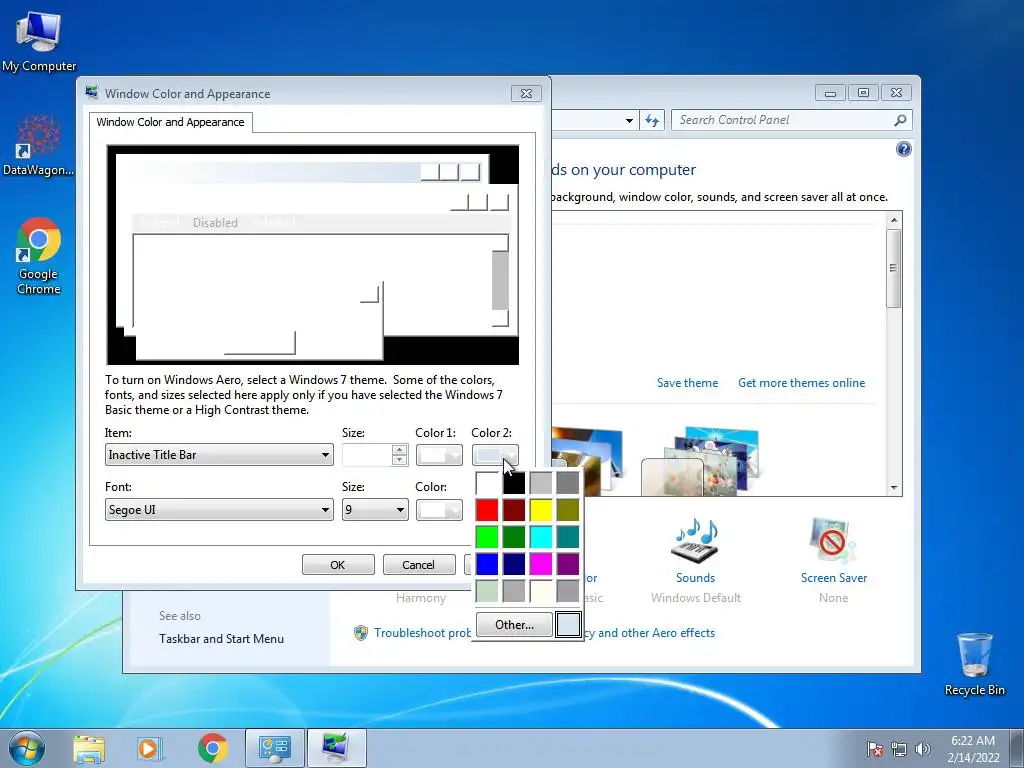The height and width of the screenshot is (768, 1024).
Task: Expand the Item dropdown showing Inactive Title Bar
Action: 219,455
